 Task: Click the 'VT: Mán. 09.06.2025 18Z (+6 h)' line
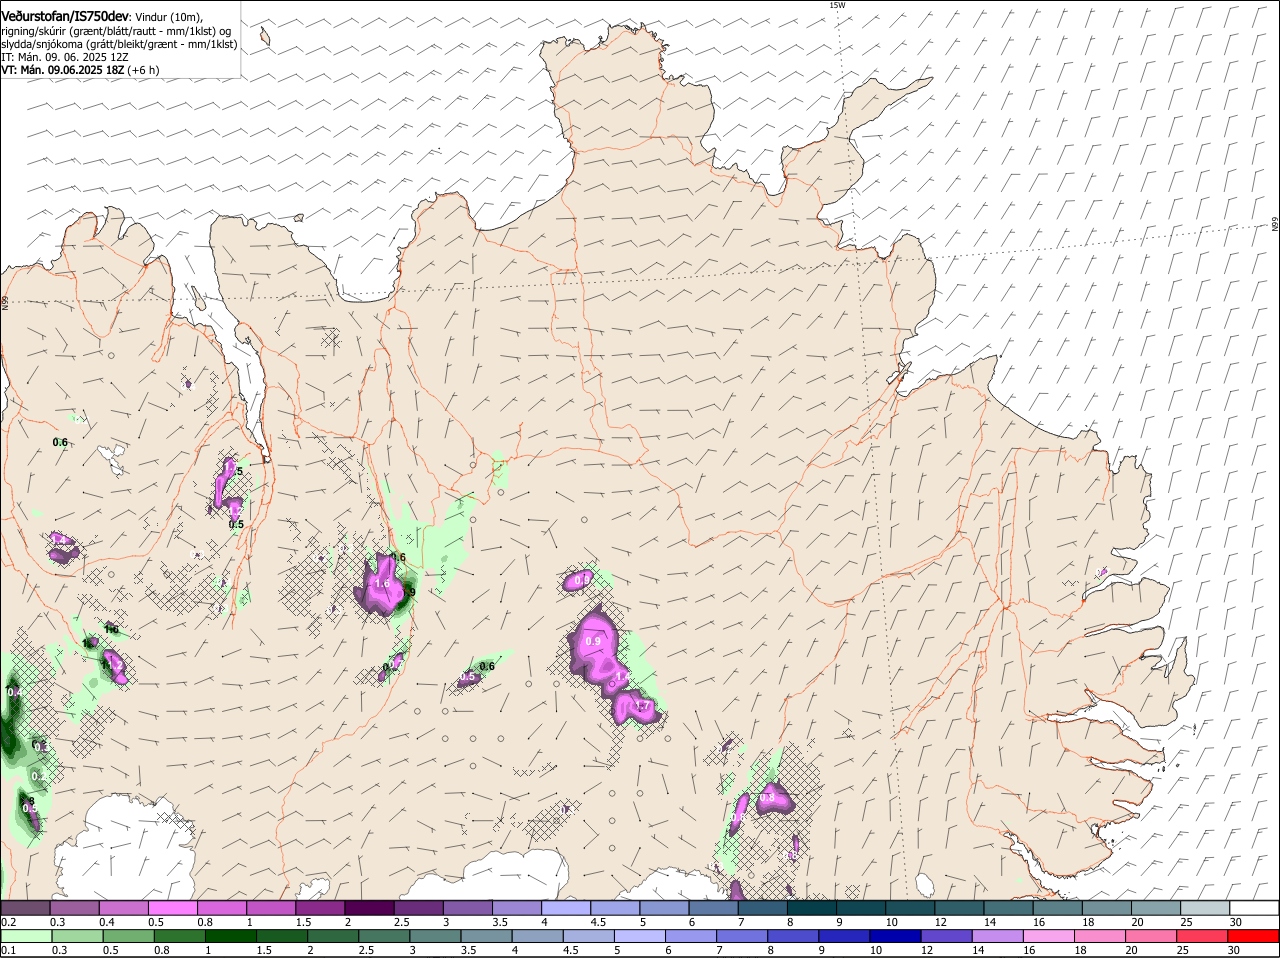tap(80, 70)
